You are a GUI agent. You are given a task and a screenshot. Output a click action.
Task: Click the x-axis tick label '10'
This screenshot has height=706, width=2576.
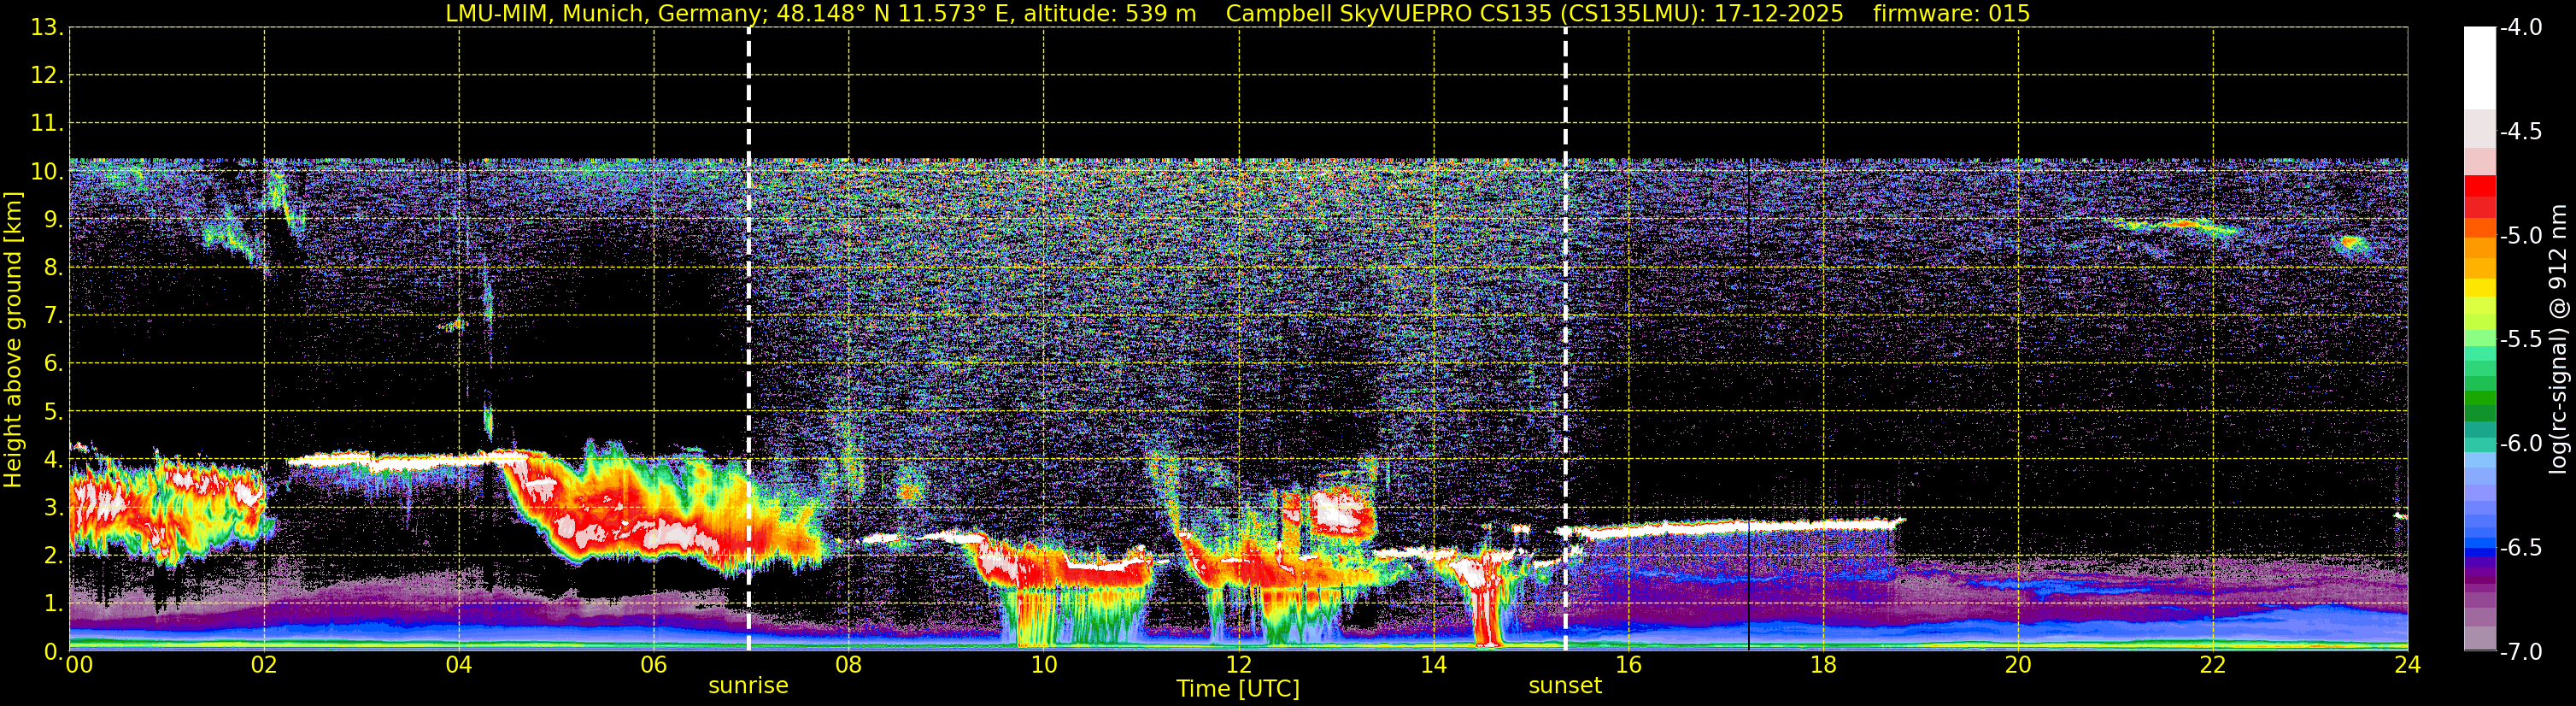[1044, 665]
